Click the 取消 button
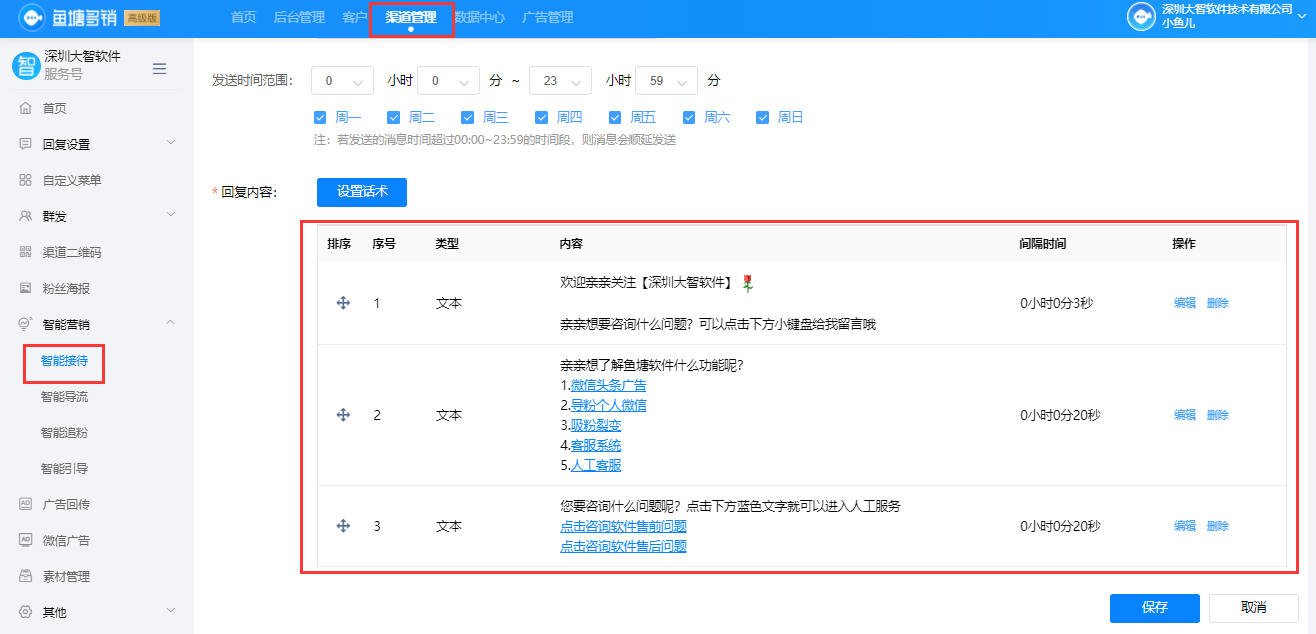 click(x=1253, y=608)
